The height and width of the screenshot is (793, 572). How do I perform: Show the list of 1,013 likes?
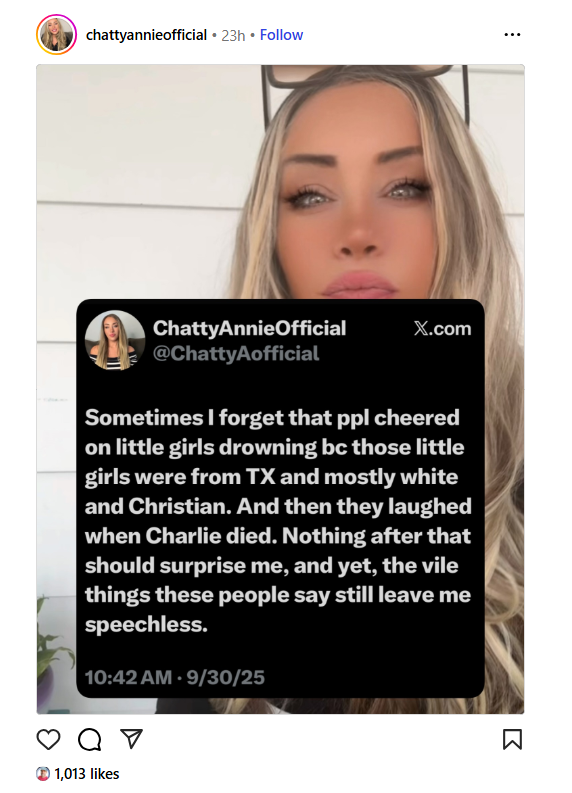[x=86, y=774]
